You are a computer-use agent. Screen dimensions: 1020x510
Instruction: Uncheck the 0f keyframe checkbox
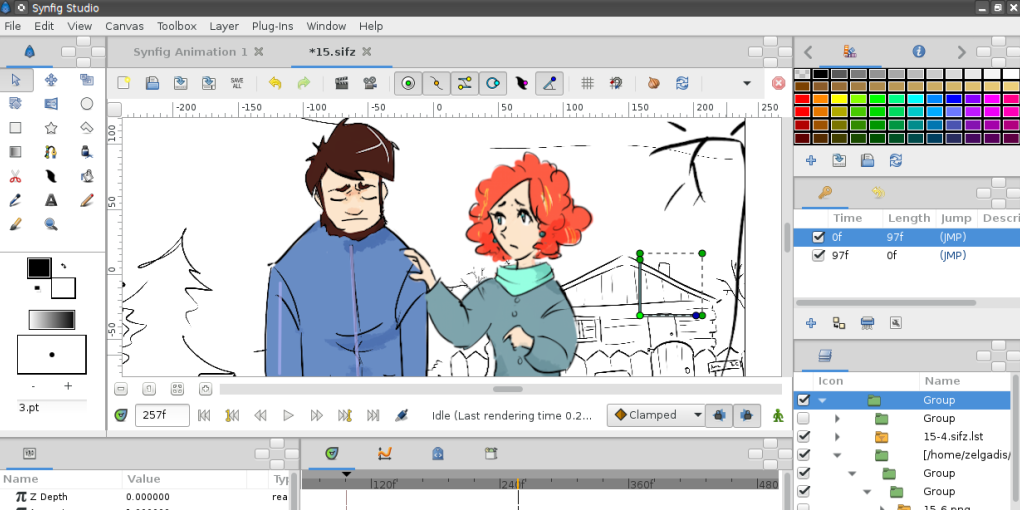[x=819, y=237]
